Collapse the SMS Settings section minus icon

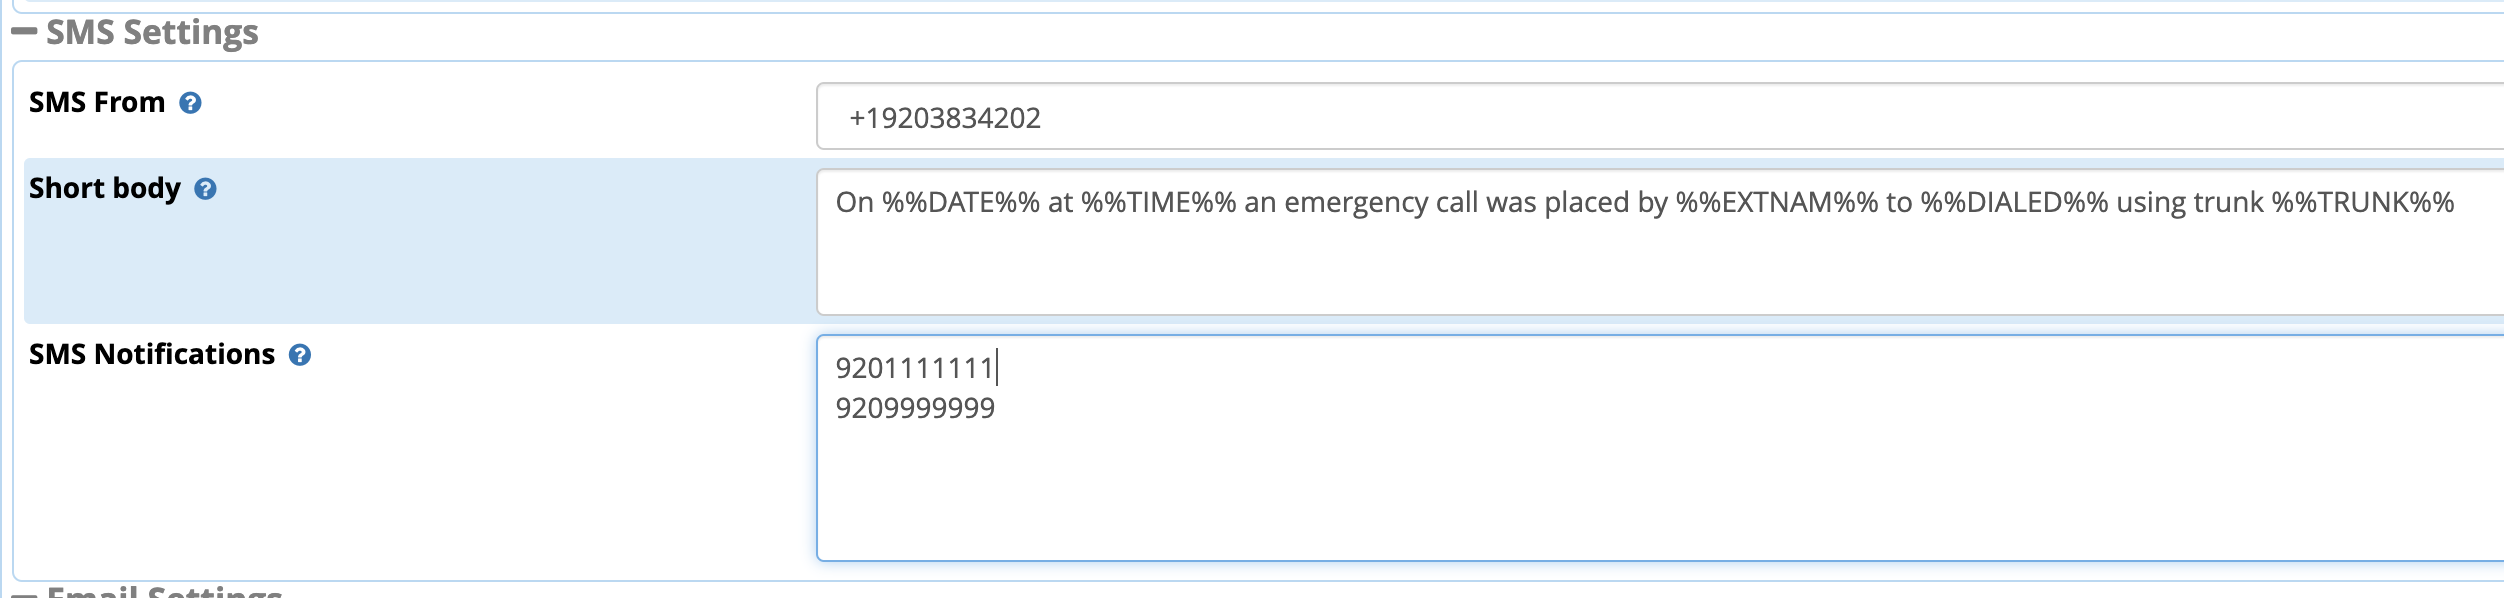[x=23, y=32]
